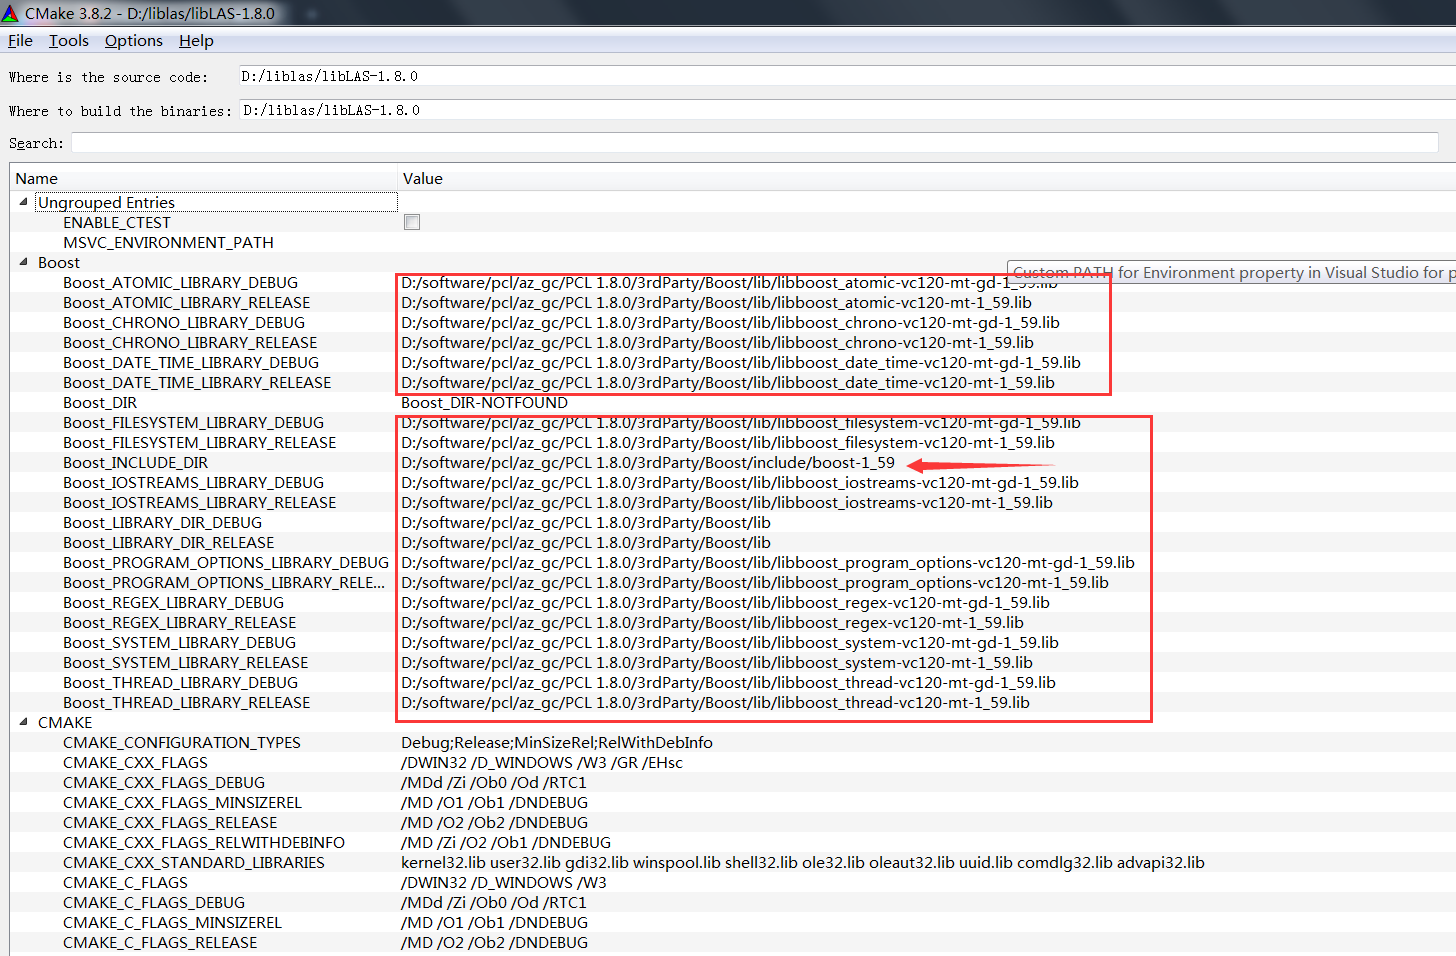This screenshot has height=956, width=1456.
Task: Select Boost_ATOMIC_LIBRARY_DEBUG entry
Action: point(180,282)
